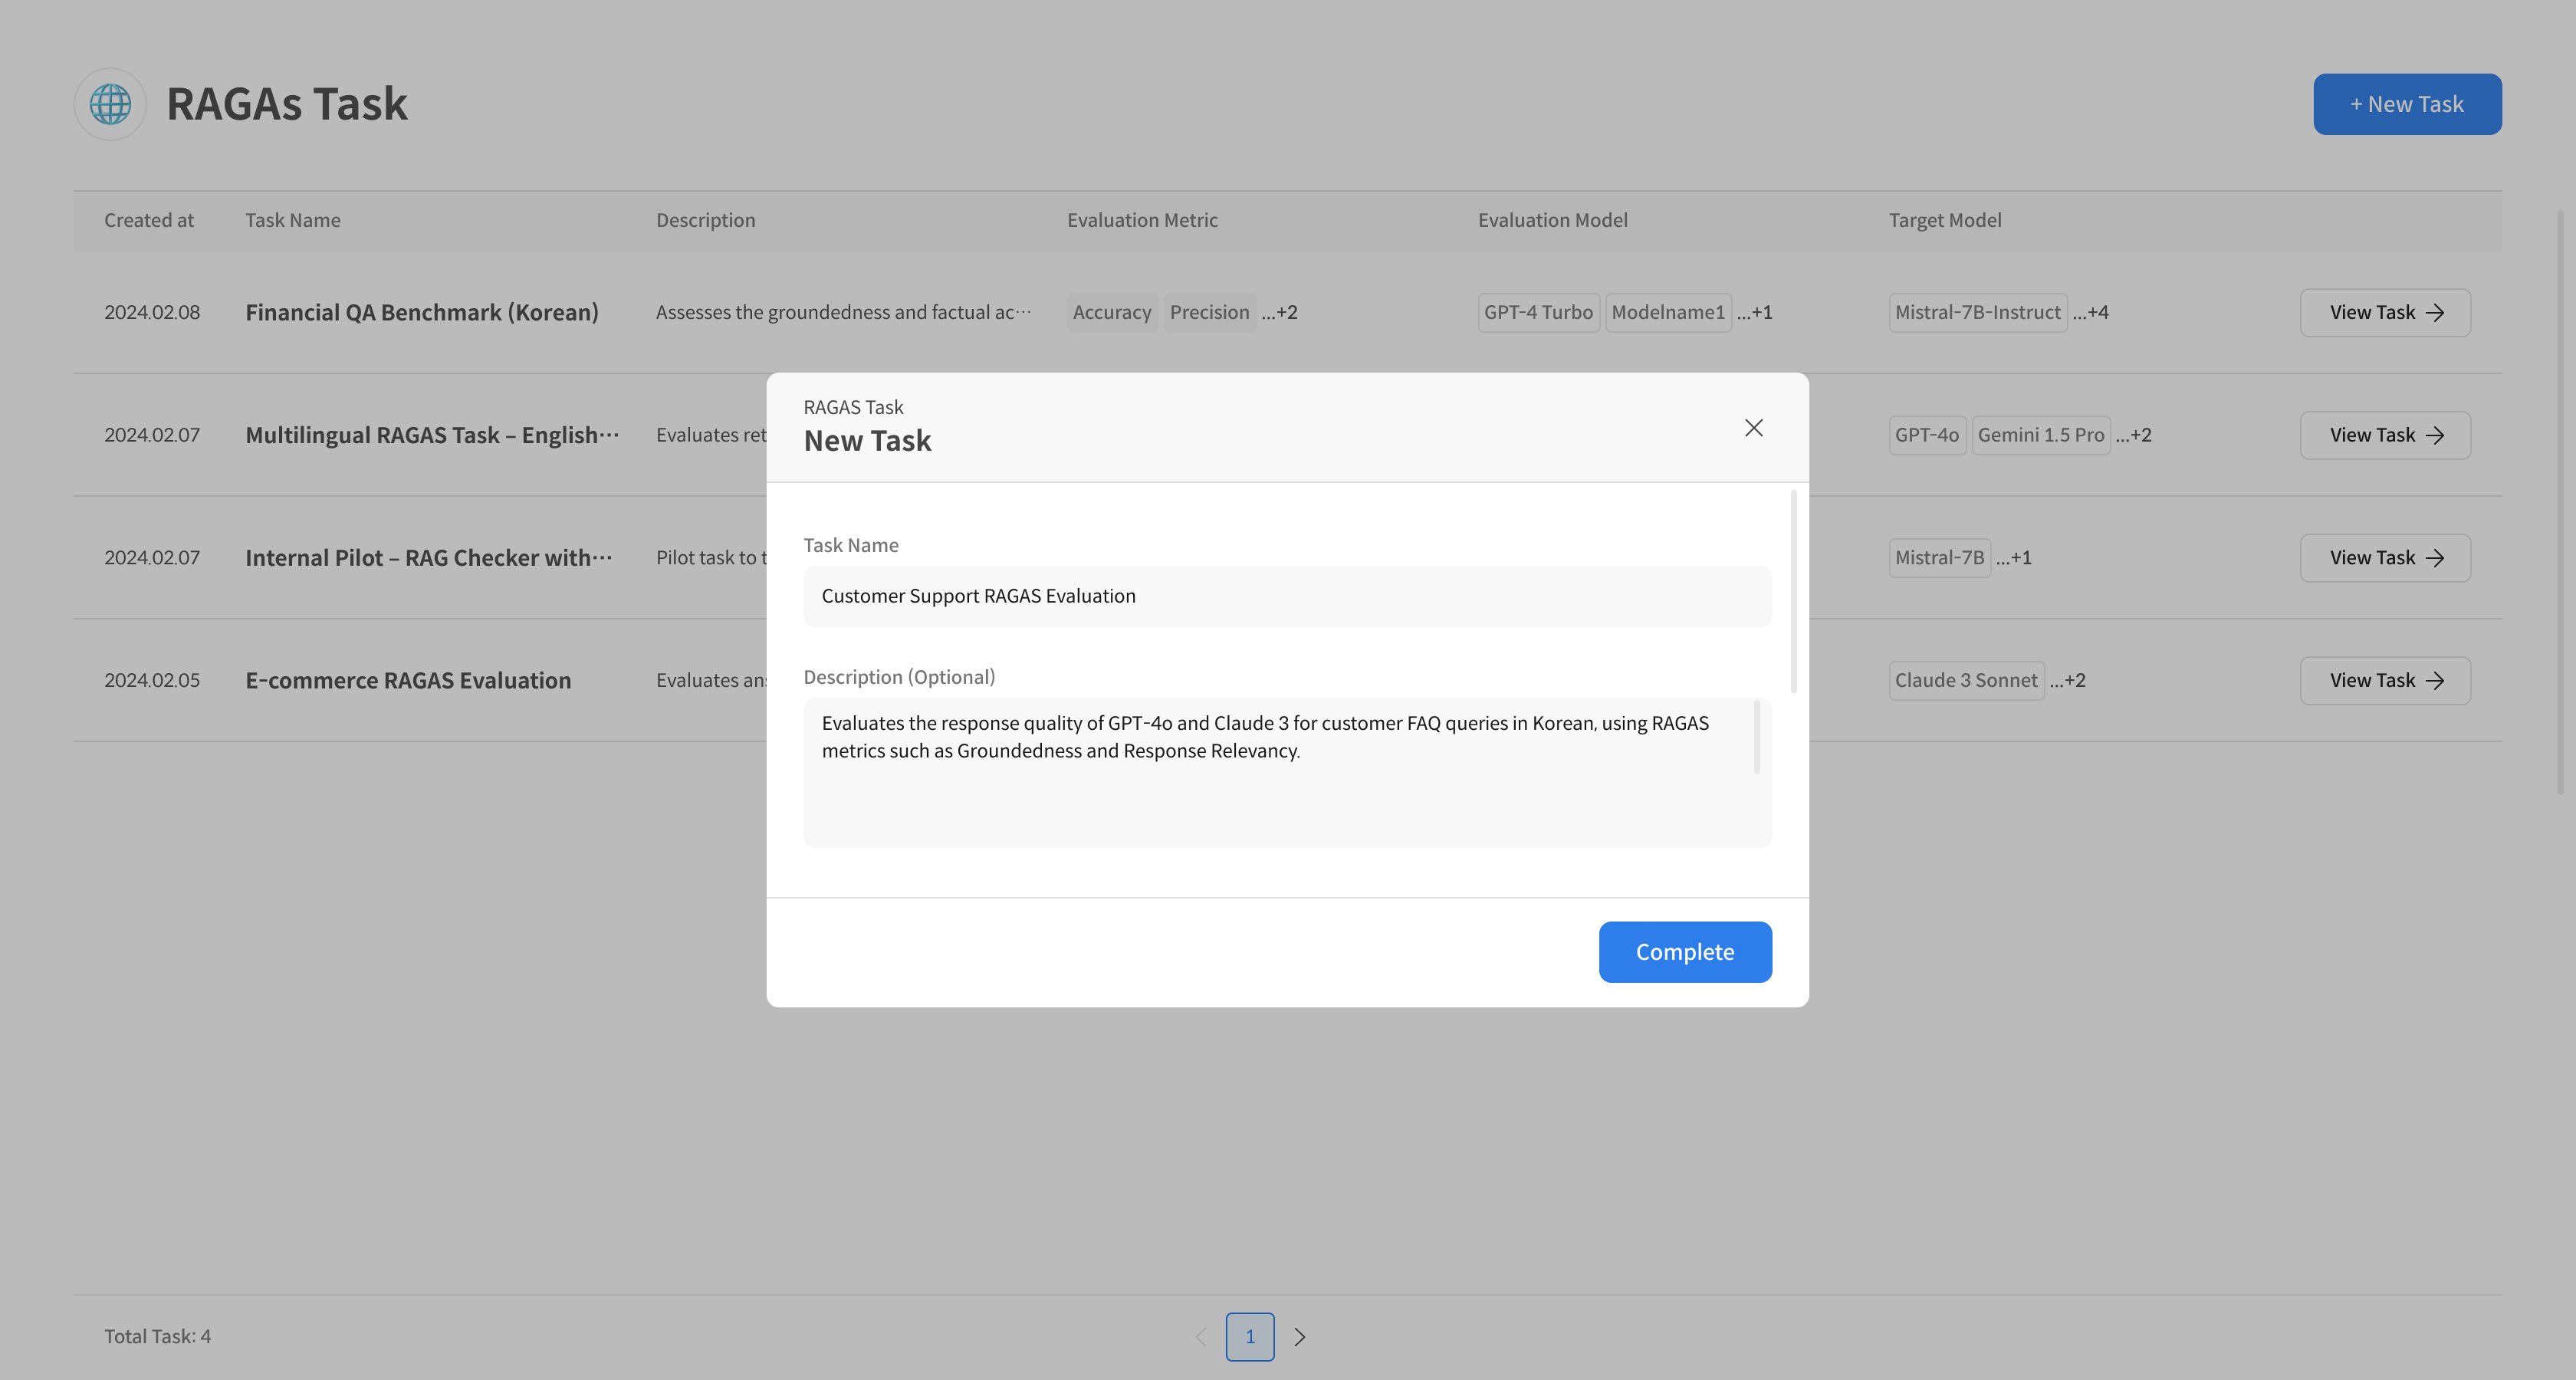
Task: Click the dialog's vertical scrollbar
Action: (1793, 592)
